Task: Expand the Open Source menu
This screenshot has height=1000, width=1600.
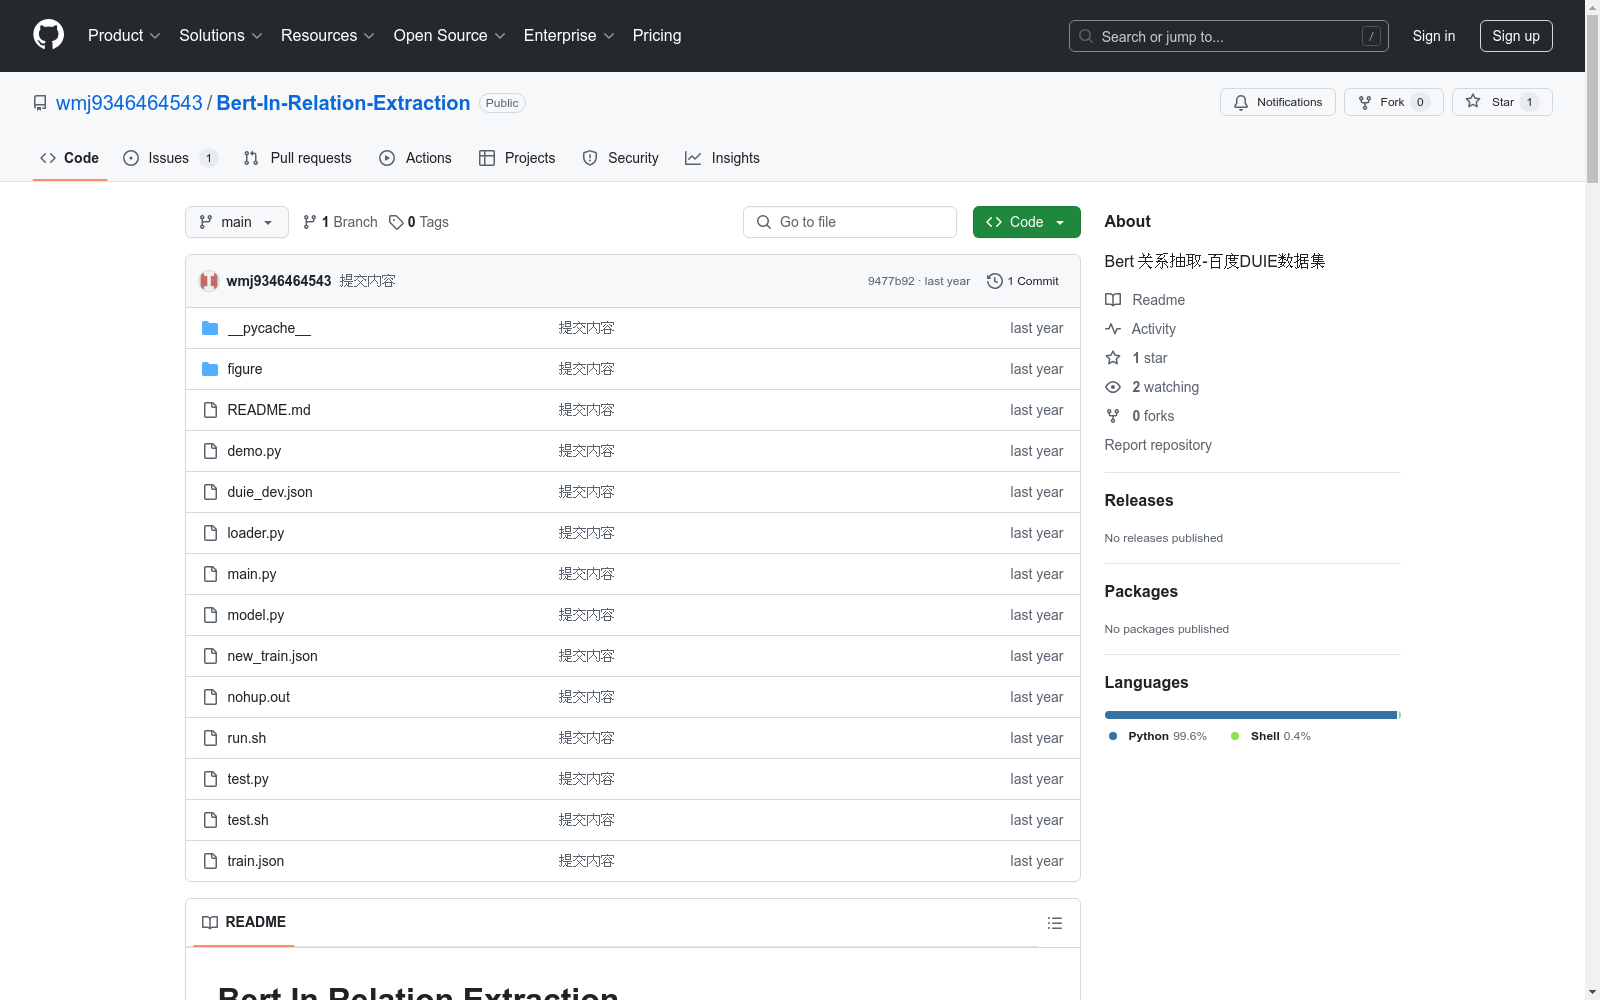Action: coord(450,35)
